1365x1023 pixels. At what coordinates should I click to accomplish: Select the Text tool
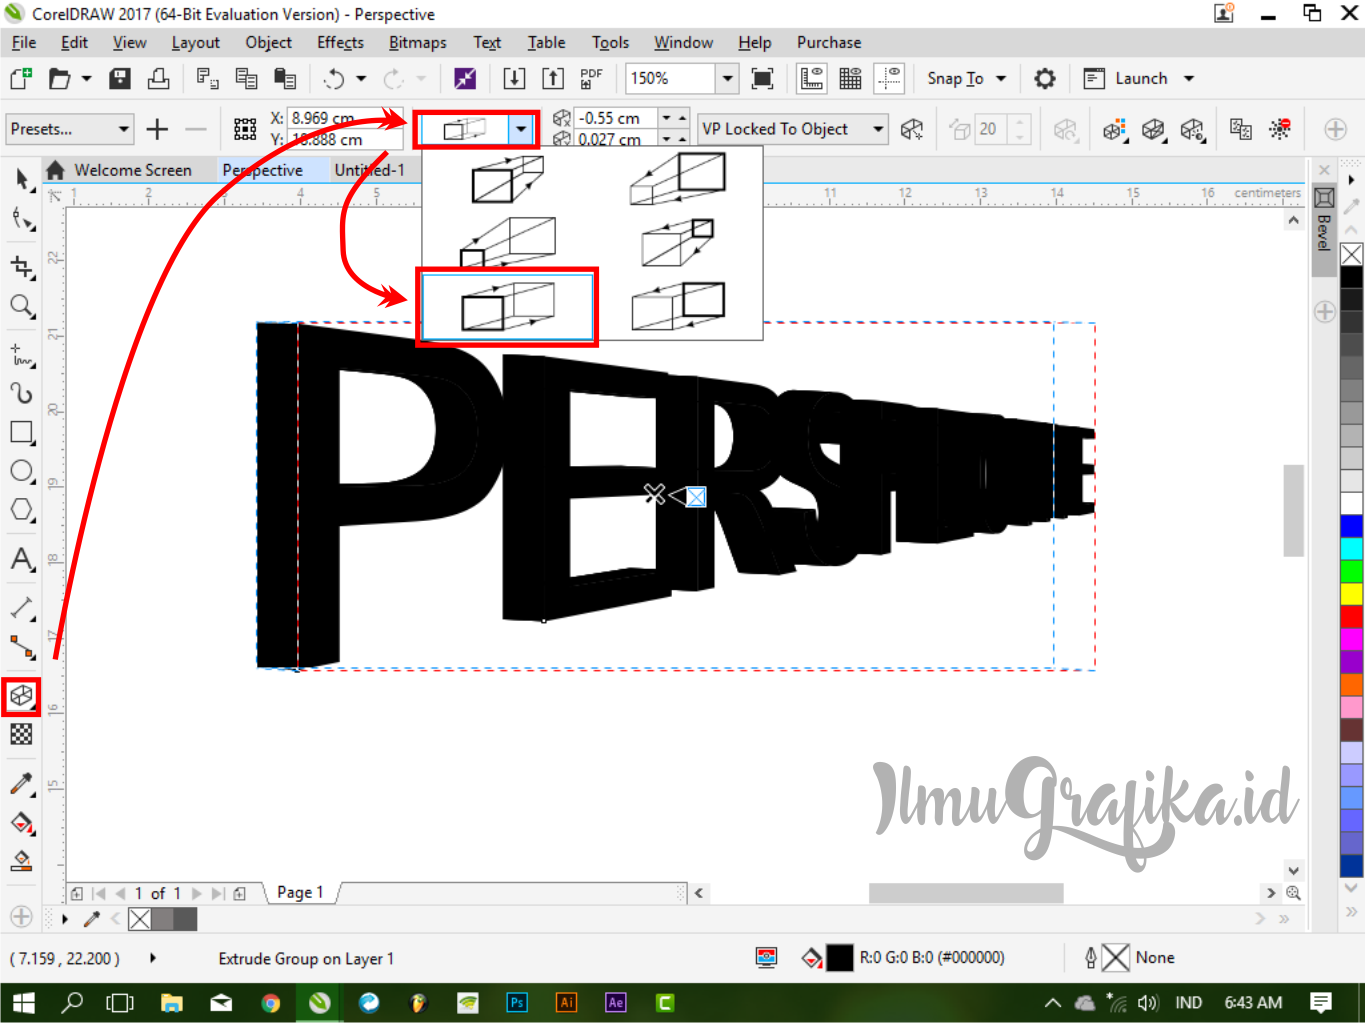point(21,560)
